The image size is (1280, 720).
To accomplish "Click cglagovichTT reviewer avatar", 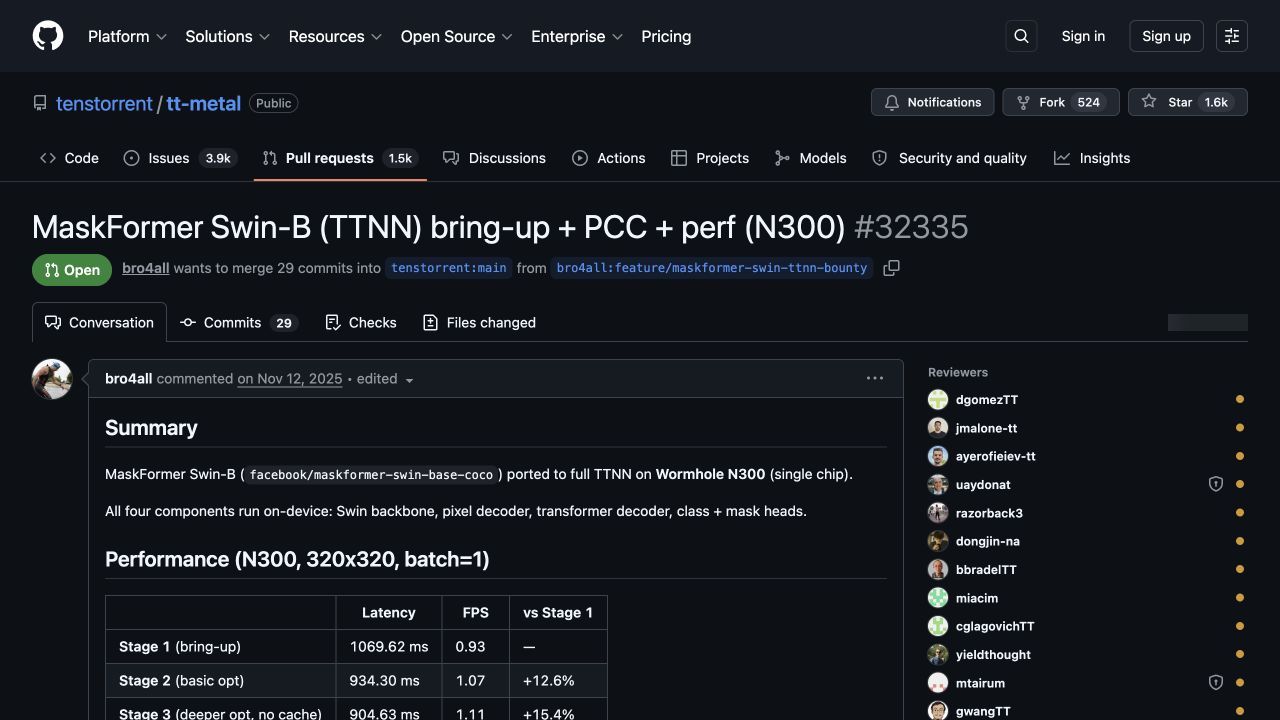I will [938, 626].
